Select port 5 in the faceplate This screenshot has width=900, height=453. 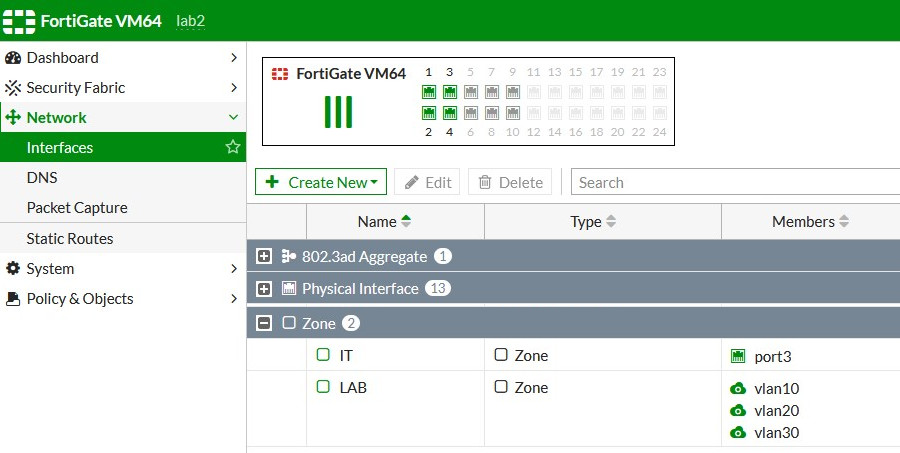[471, 92]
